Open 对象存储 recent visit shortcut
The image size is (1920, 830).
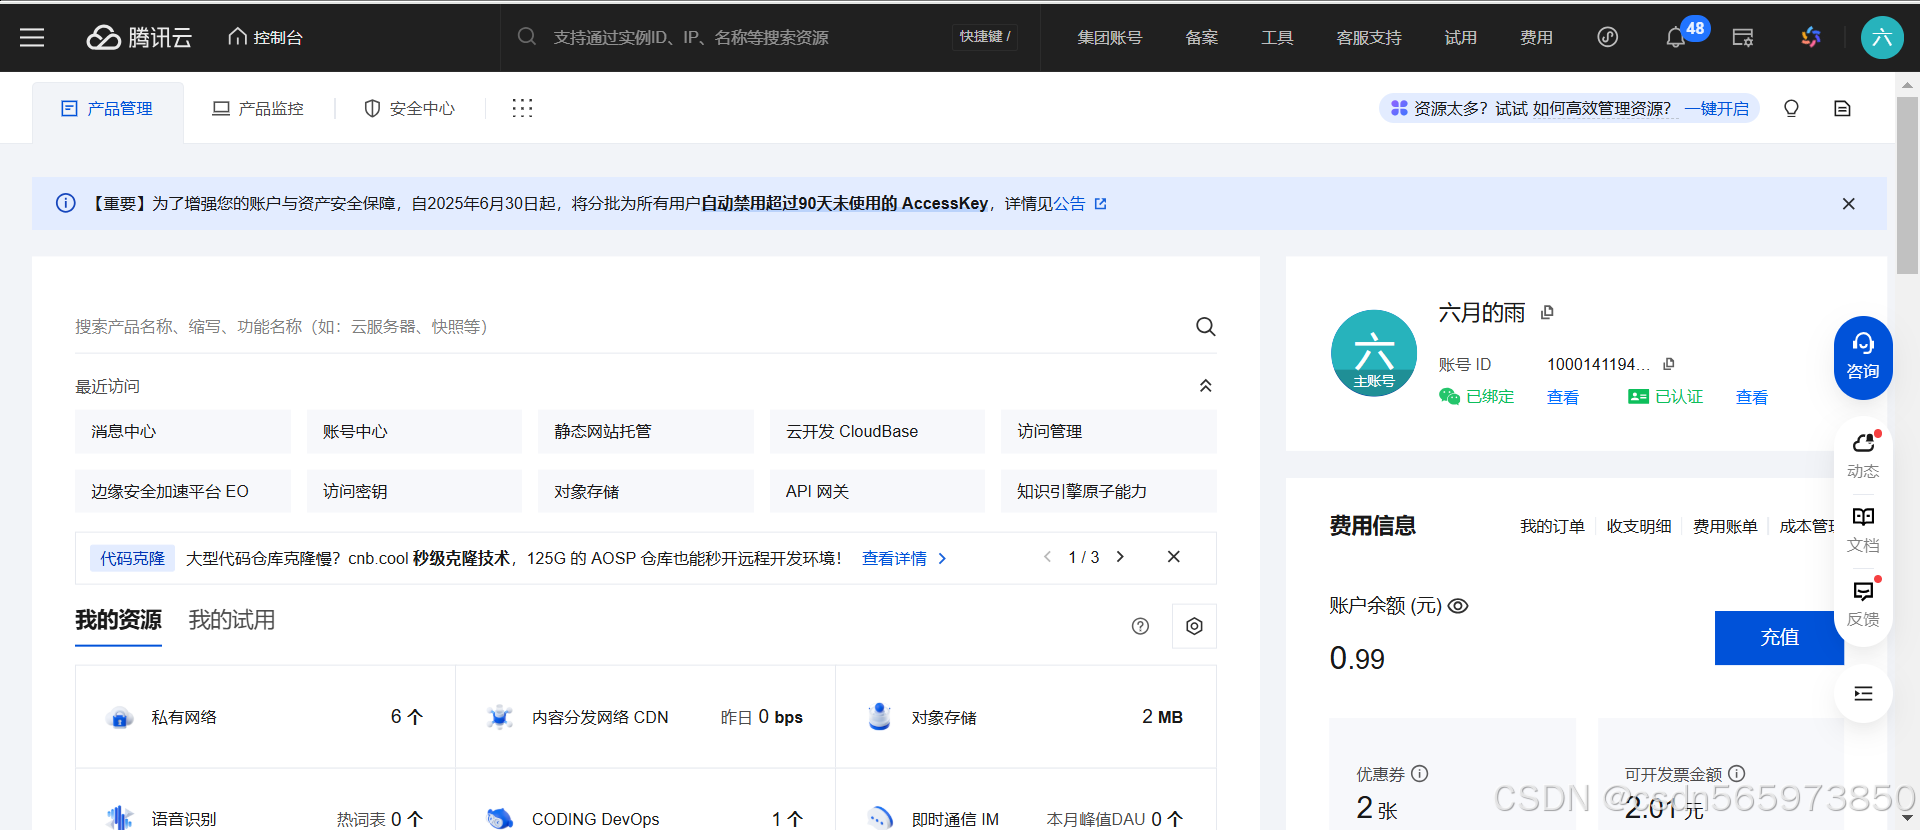click(646, 491)
